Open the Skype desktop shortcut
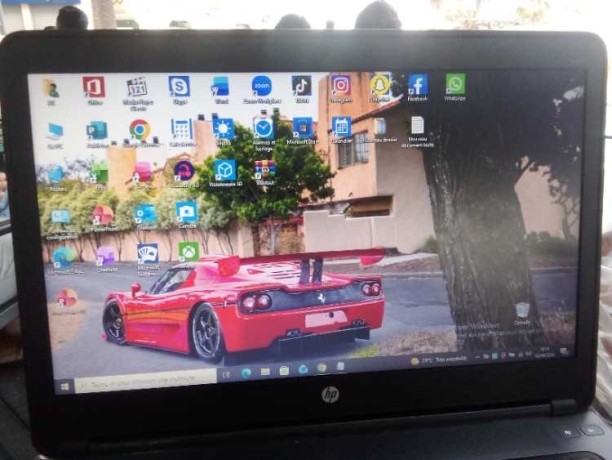The height and width of the screenshot is (460, 612). (179, 90)
